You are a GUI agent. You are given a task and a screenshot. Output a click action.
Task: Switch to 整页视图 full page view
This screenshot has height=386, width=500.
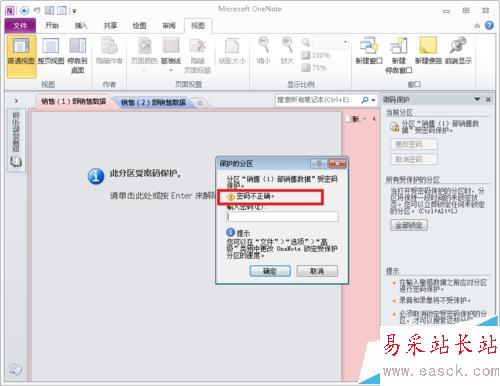[50, 52]
